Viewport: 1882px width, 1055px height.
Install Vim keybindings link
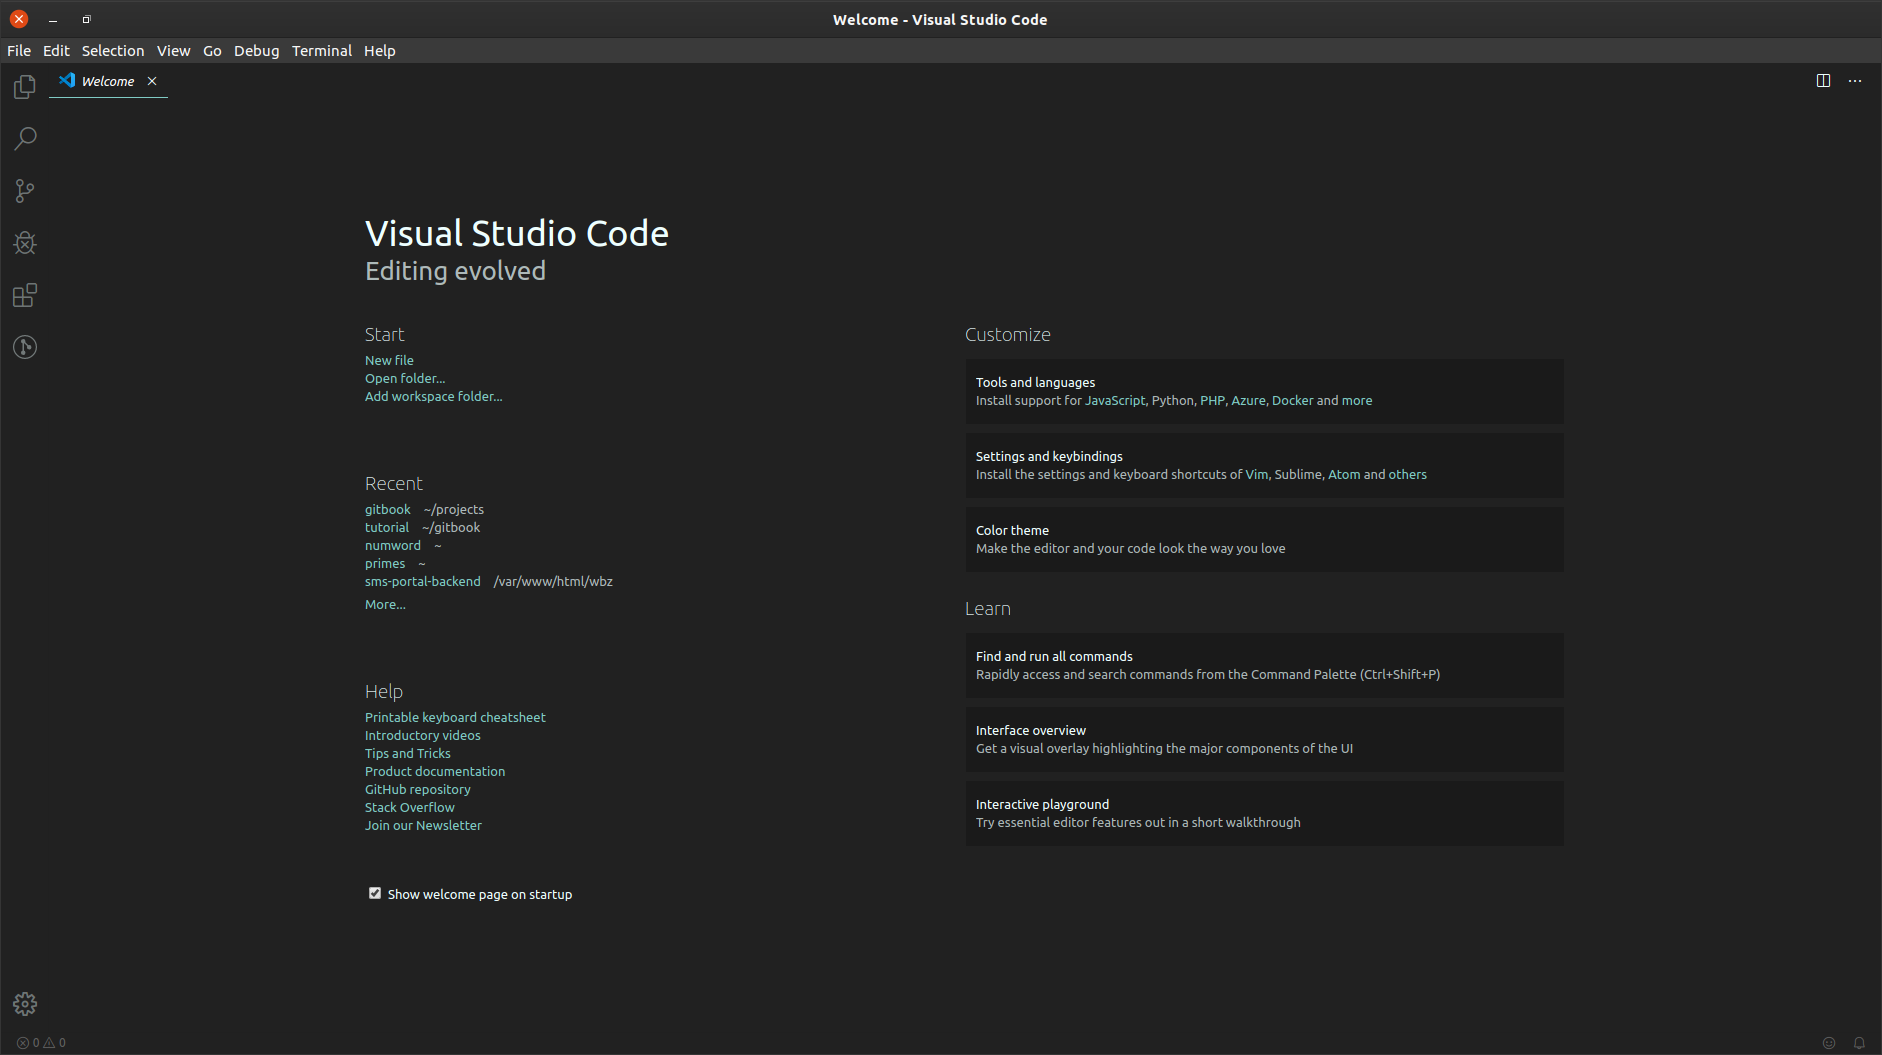[x=1256, y=474]
